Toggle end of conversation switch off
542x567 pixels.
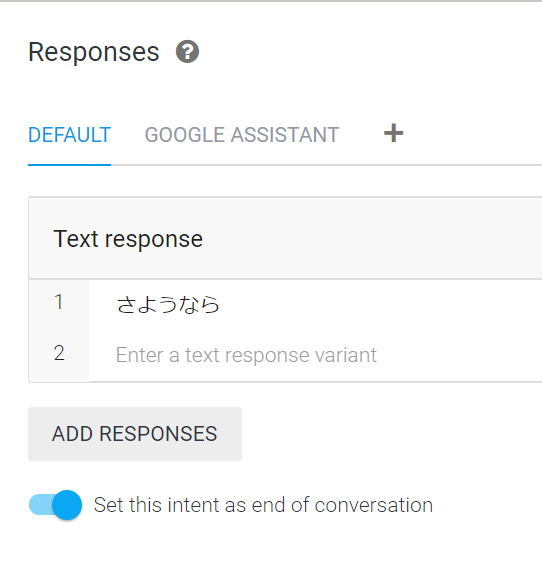tap(55, 505)
